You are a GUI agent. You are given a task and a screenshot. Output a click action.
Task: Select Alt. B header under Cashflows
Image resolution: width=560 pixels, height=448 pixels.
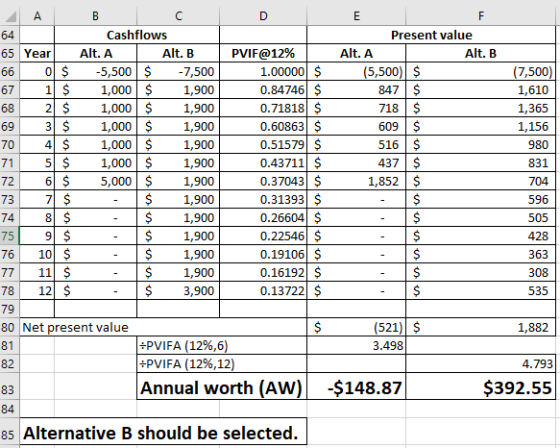tap(178, 54)
